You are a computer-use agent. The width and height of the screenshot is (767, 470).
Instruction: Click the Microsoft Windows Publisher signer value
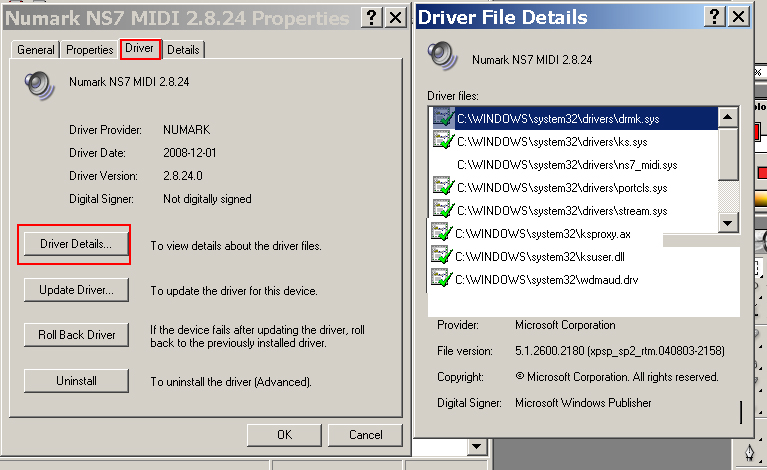click(583, 403)
